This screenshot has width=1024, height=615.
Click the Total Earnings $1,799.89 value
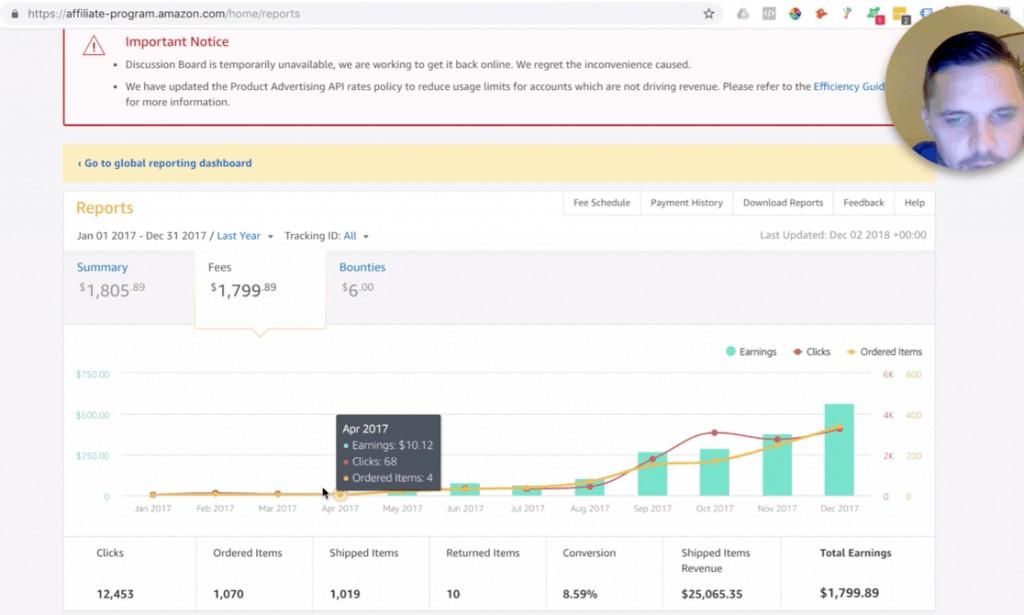(x=849, y=593)
